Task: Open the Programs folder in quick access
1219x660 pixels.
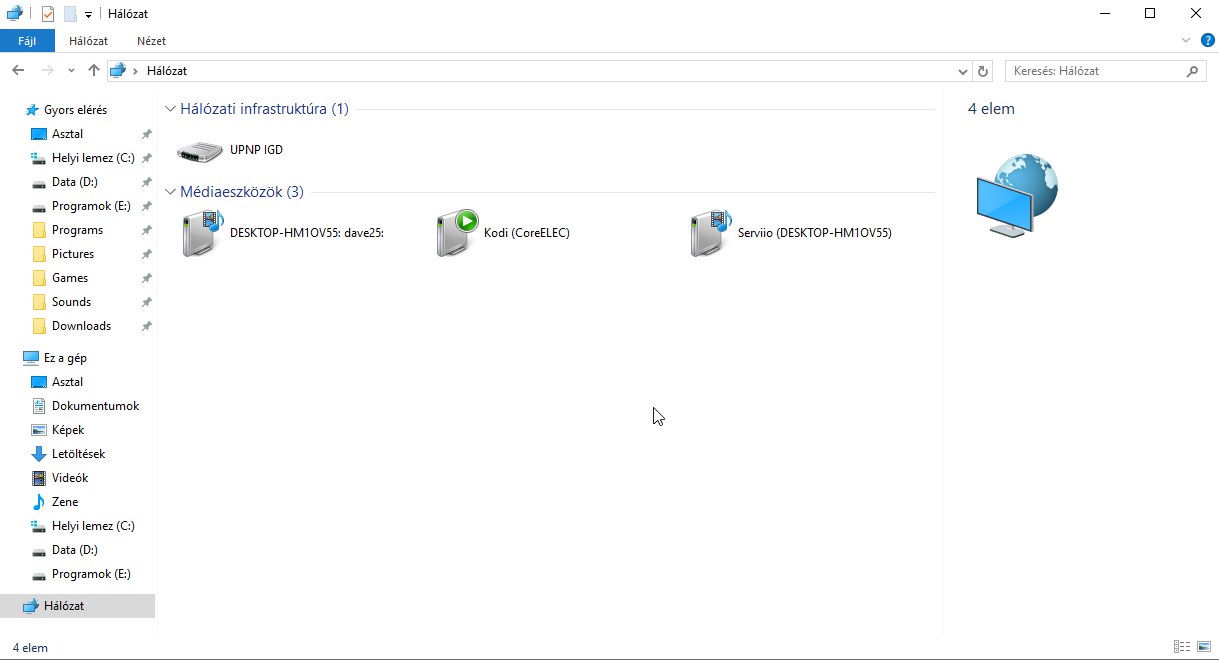Action: tap(77, 230)
